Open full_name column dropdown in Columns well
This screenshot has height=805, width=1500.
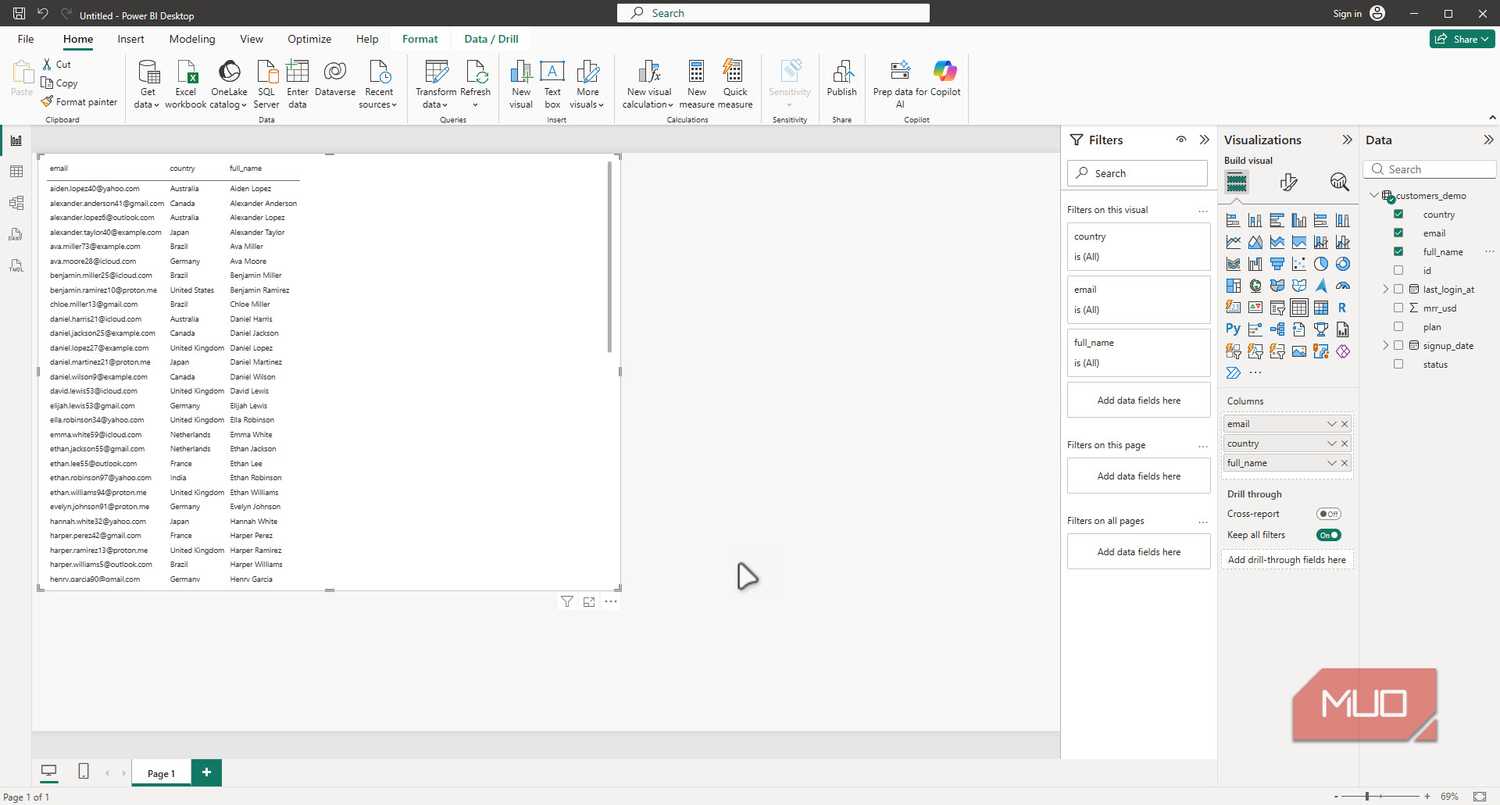click(x=1331, y=463)
